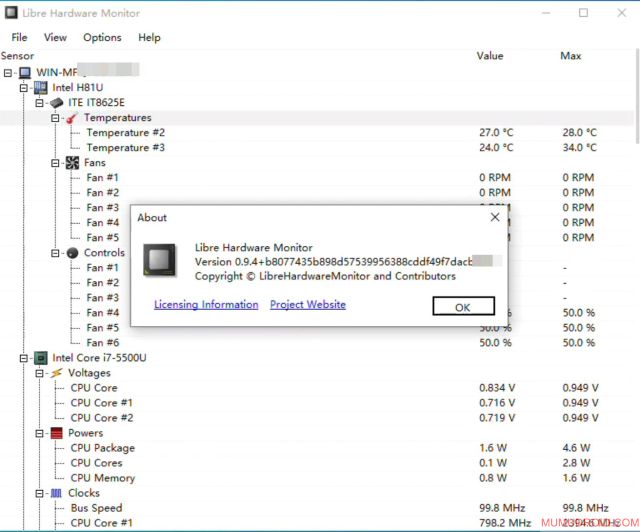Click the 0.834 V voltage value
This screenshot has height=532, width=640.
point(497,388)
